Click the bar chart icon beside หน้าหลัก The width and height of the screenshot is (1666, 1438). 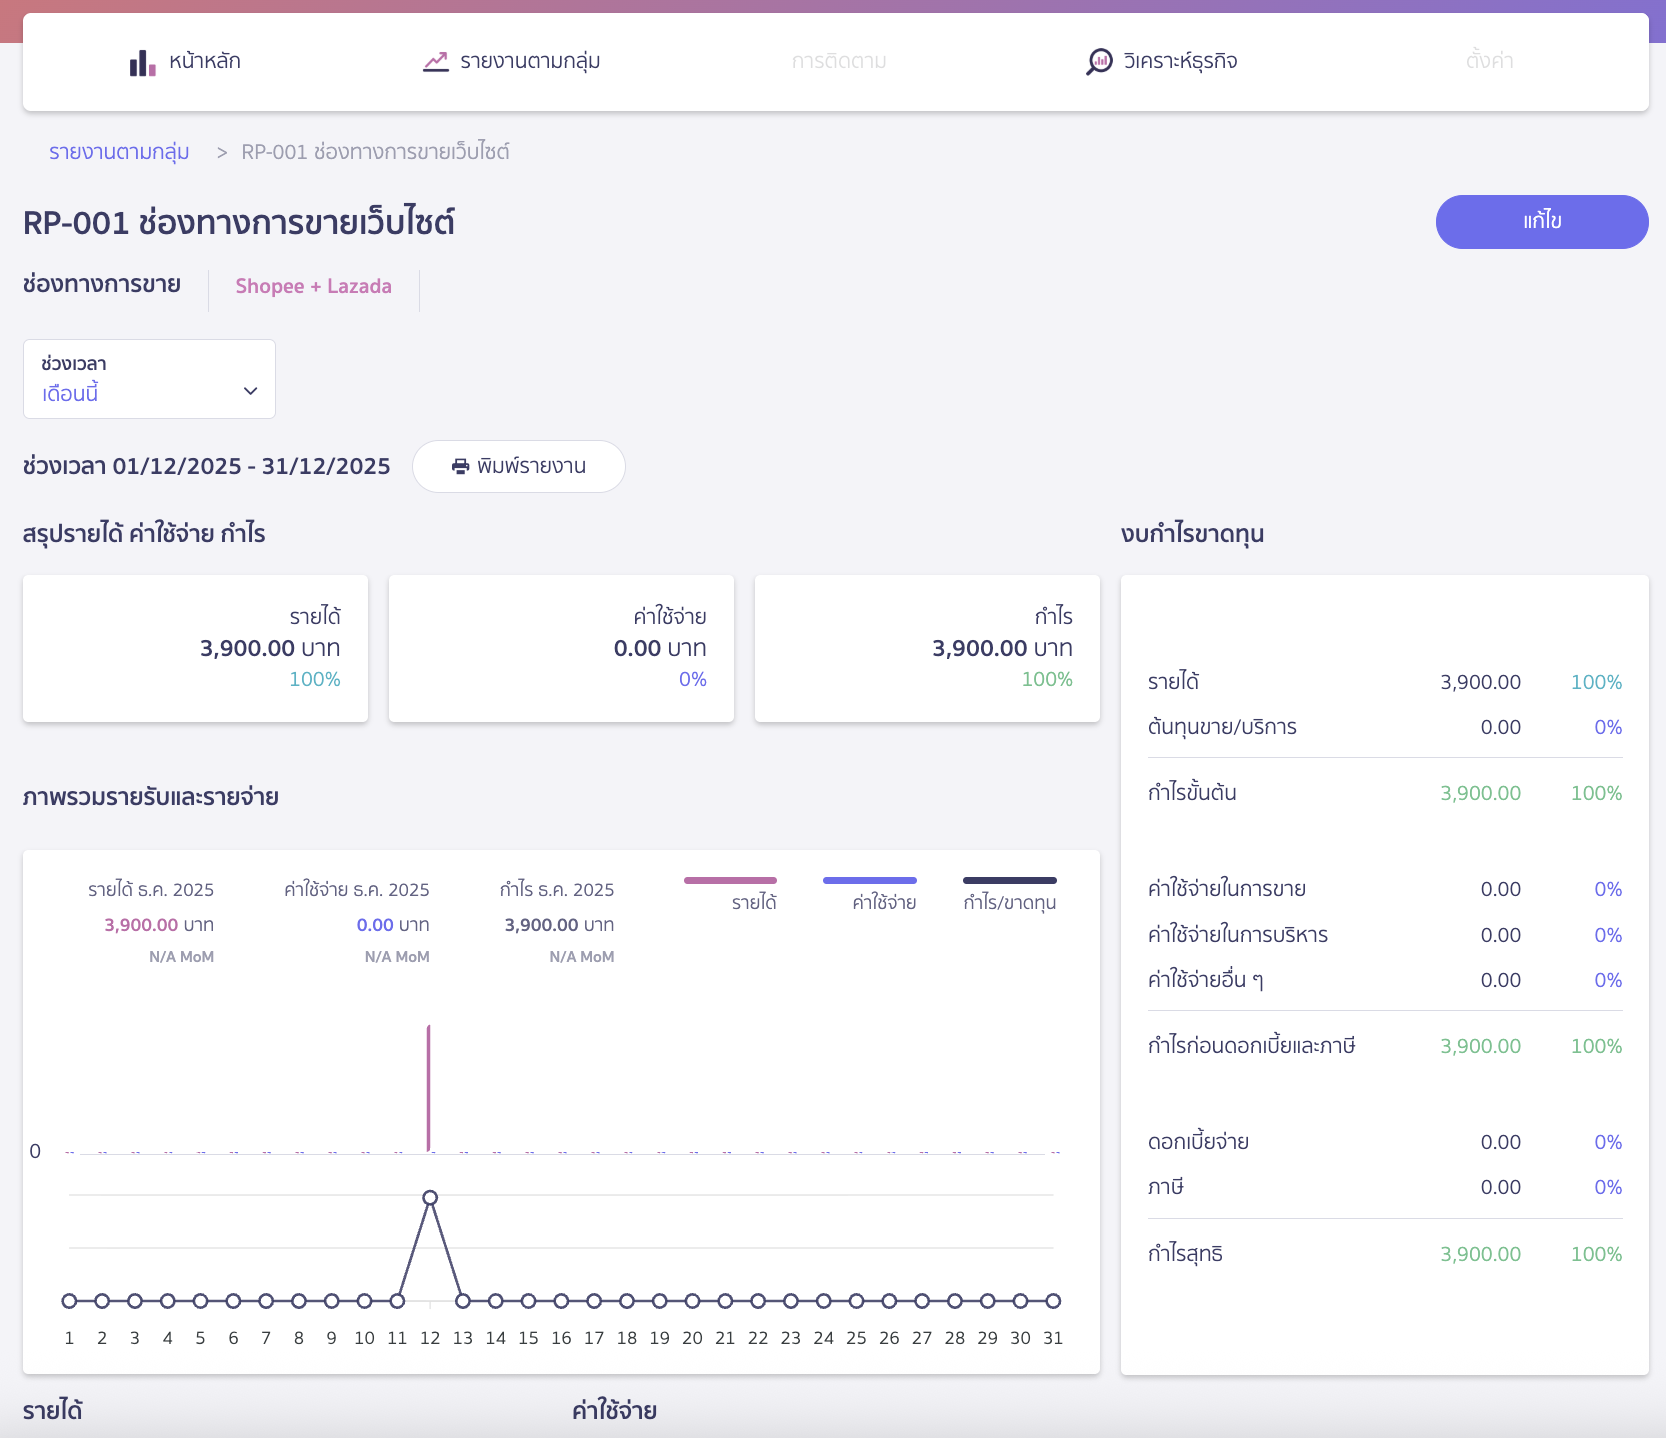(142, 62)
